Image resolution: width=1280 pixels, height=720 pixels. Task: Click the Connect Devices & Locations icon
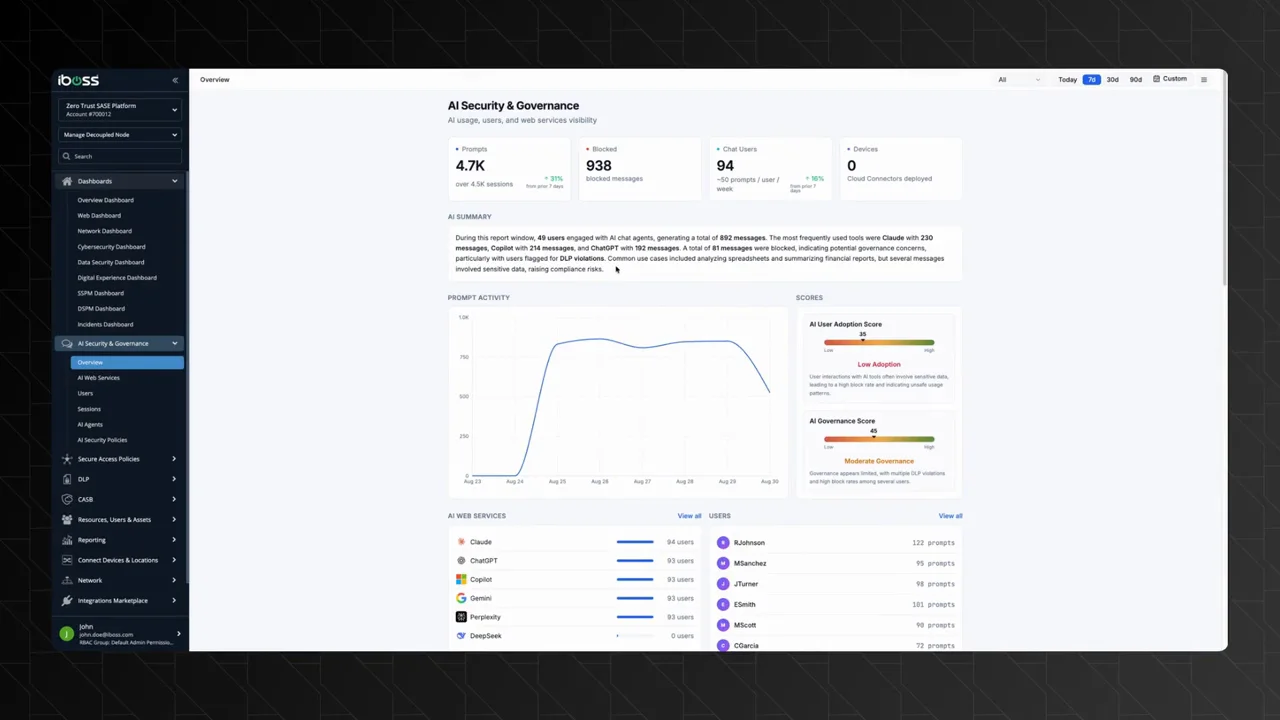[67, 560]
